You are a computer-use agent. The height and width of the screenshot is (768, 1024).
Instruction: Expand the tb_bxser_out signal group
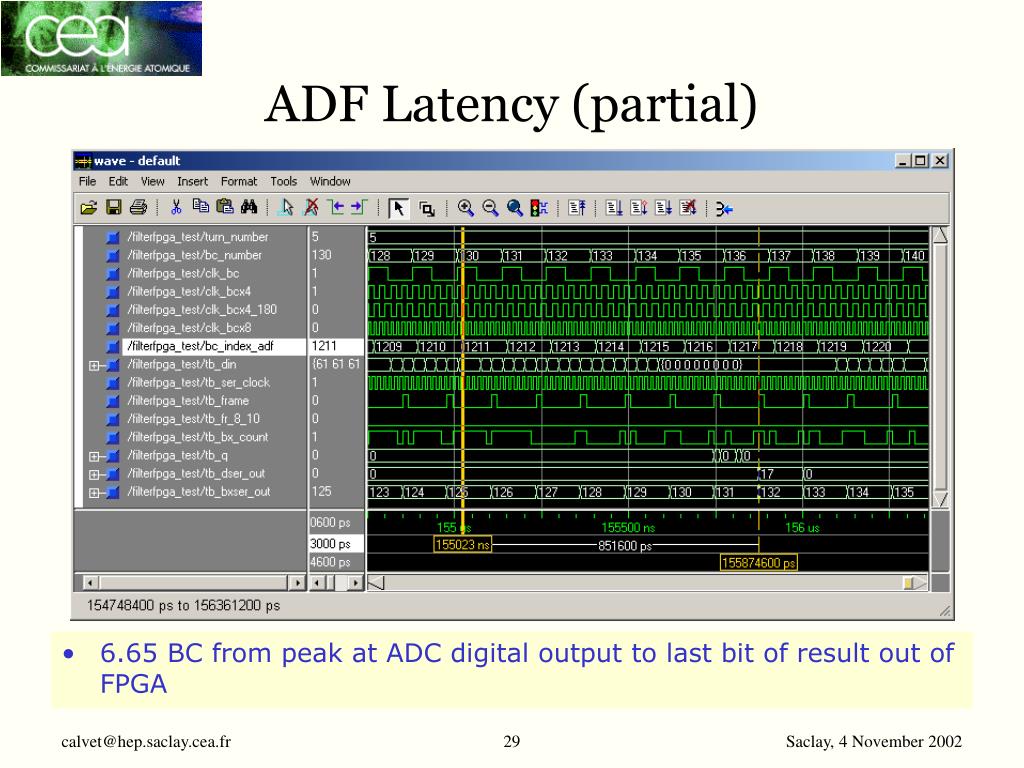(x=94, y=493)
